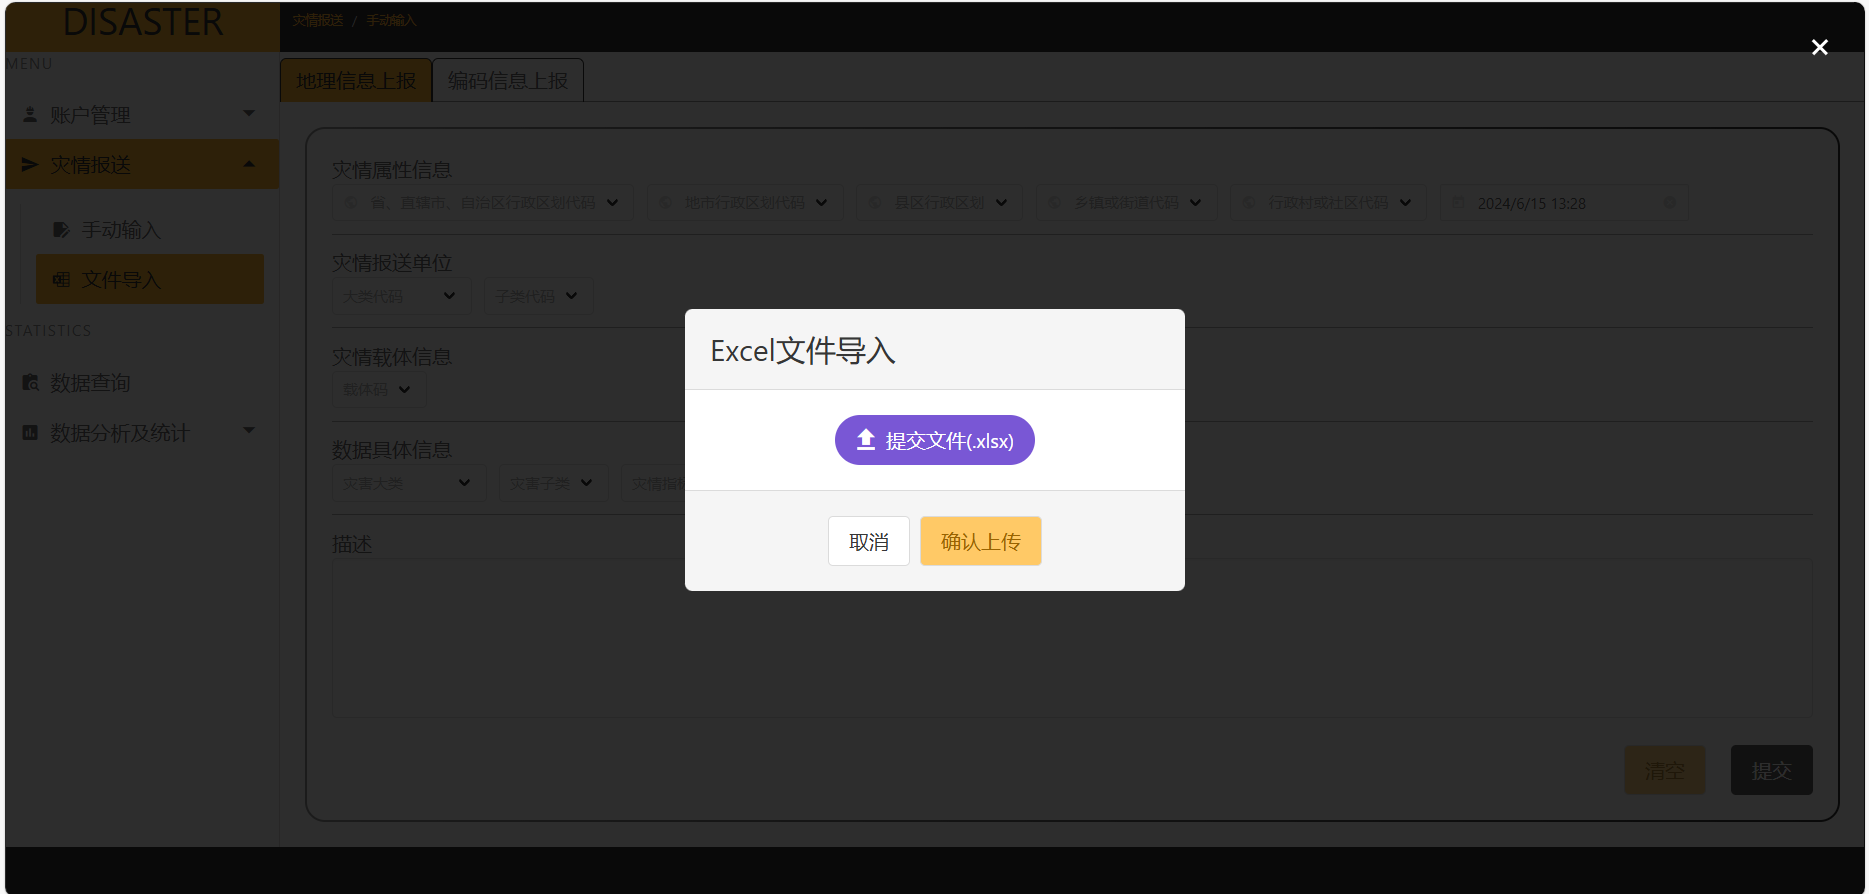Image resolution: width=1869 pixels, height=894 pixels.
Task: Click the 提交 submit button
Action: [1771, 770]
